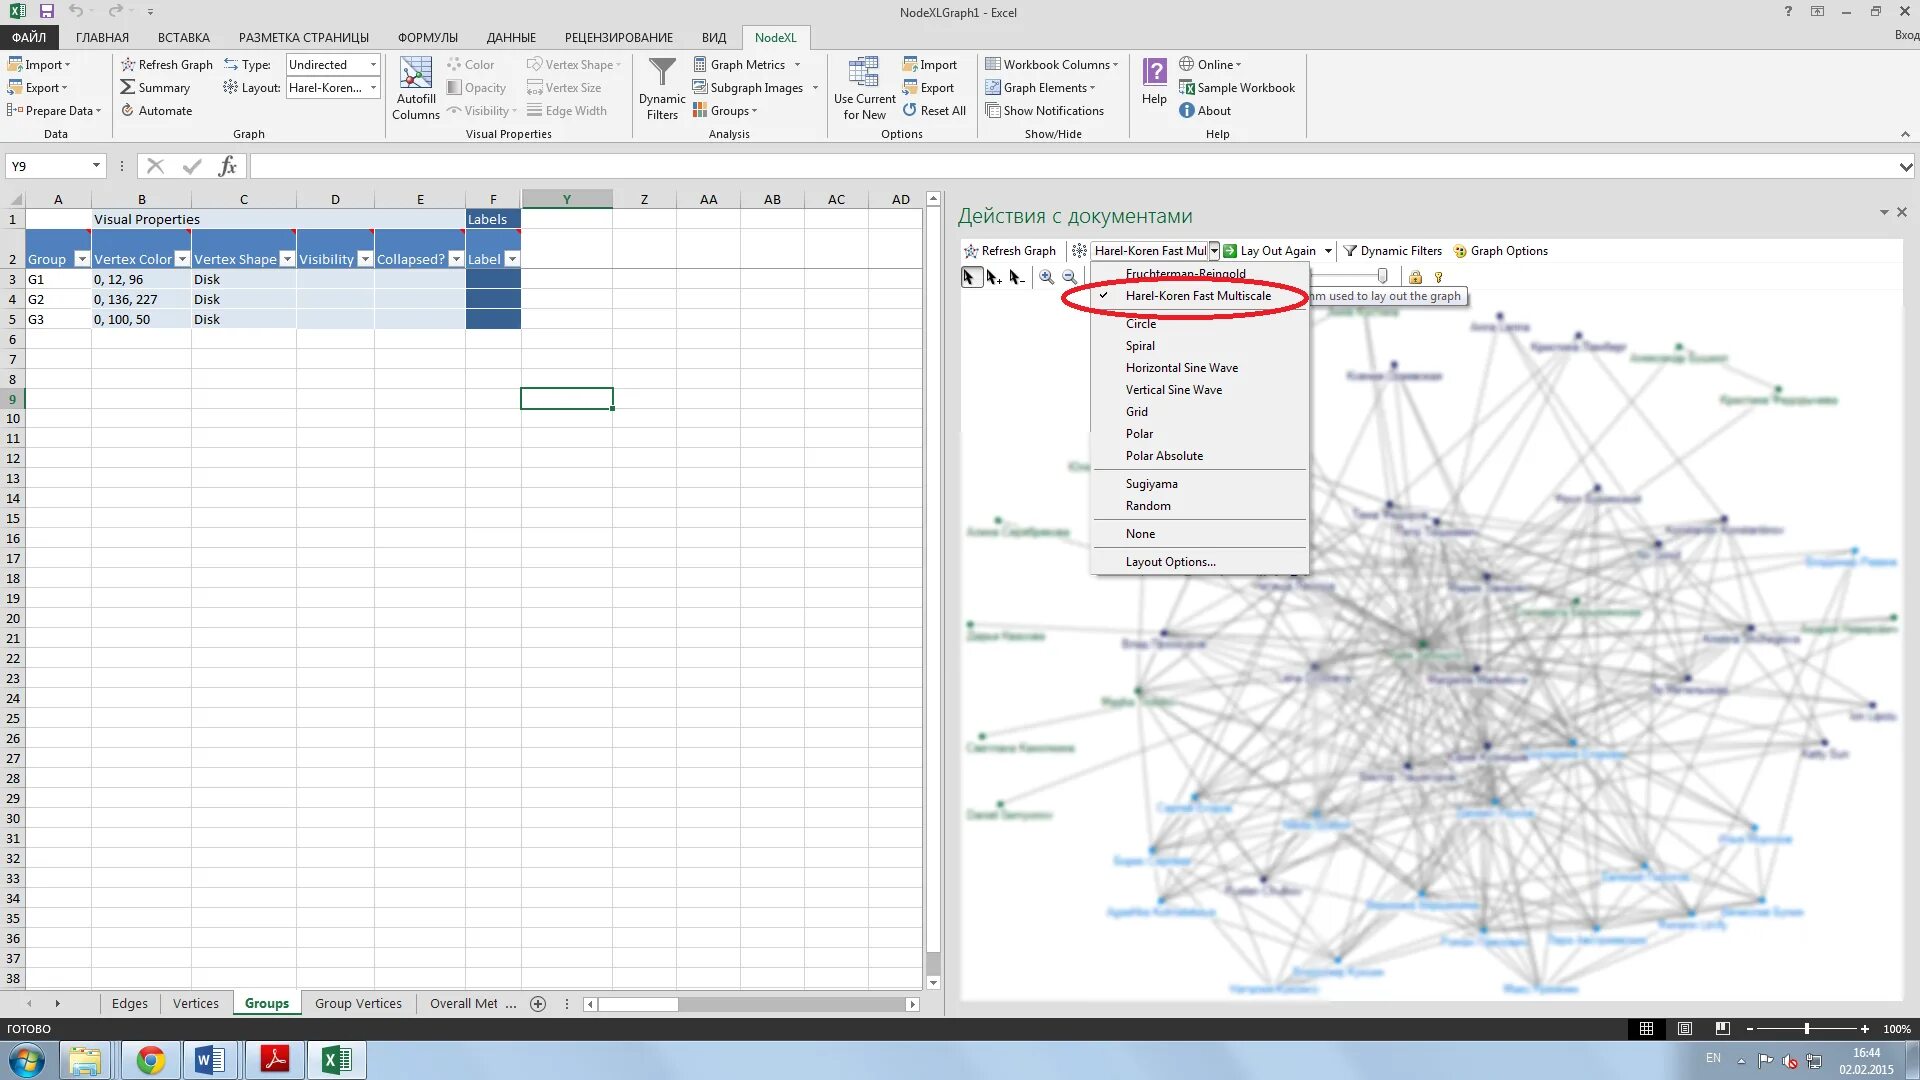Image resolution: width=1920 pixels, height=1080 pixels.
Task: Click the Name Box showing Y9
Action: (x=55, y=166)
